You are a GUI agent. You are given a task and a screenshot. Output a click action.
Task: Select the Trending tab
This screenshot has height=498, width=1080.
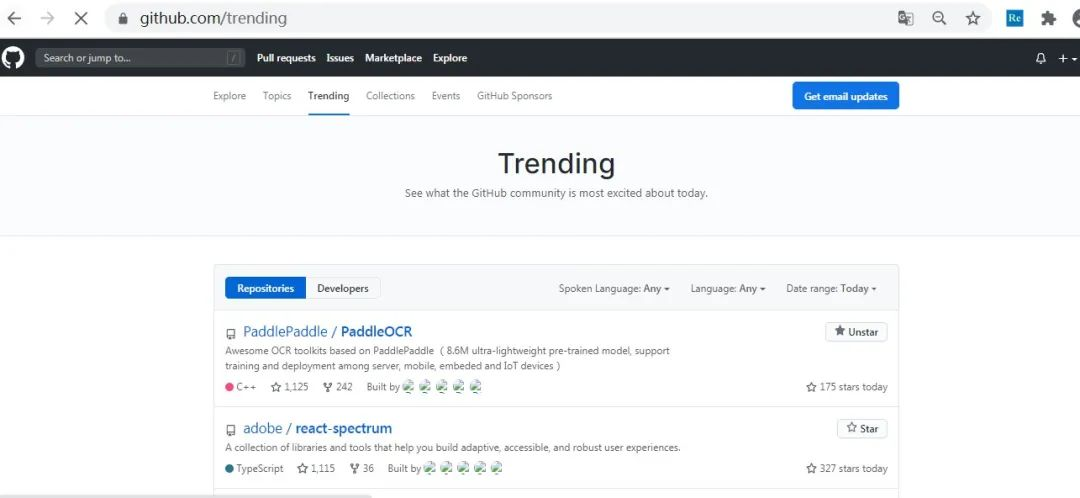coord(329,96)
